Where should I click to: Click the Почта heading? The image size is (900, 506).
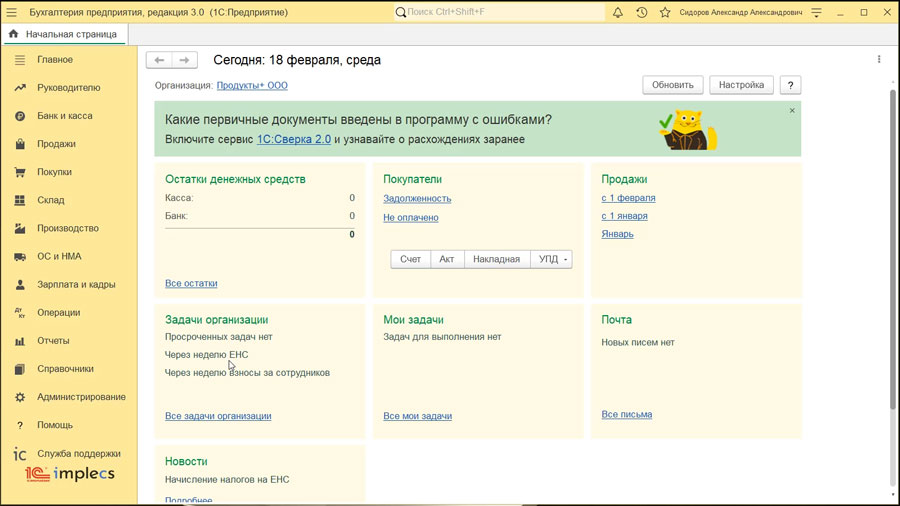pos(616,320)
